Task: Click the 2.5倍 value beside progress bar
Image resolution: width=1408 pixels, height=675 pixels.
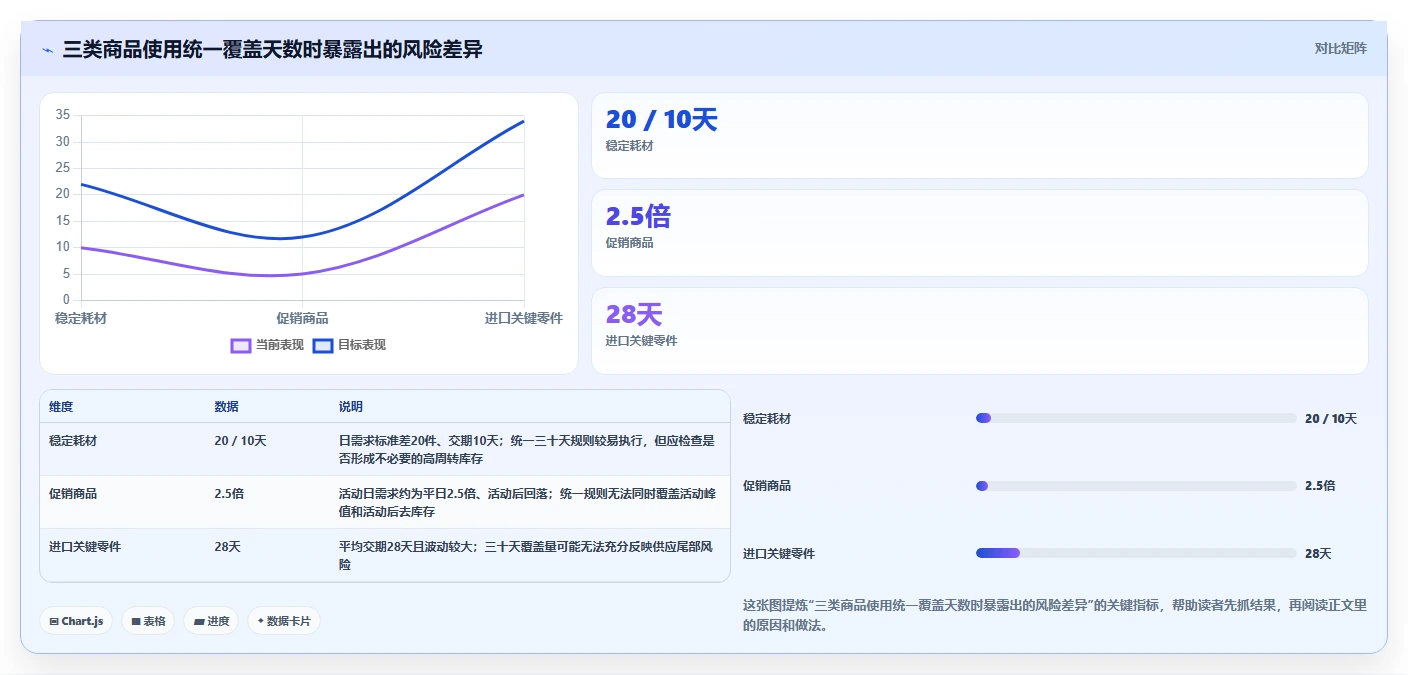Action: (1320, 486)
